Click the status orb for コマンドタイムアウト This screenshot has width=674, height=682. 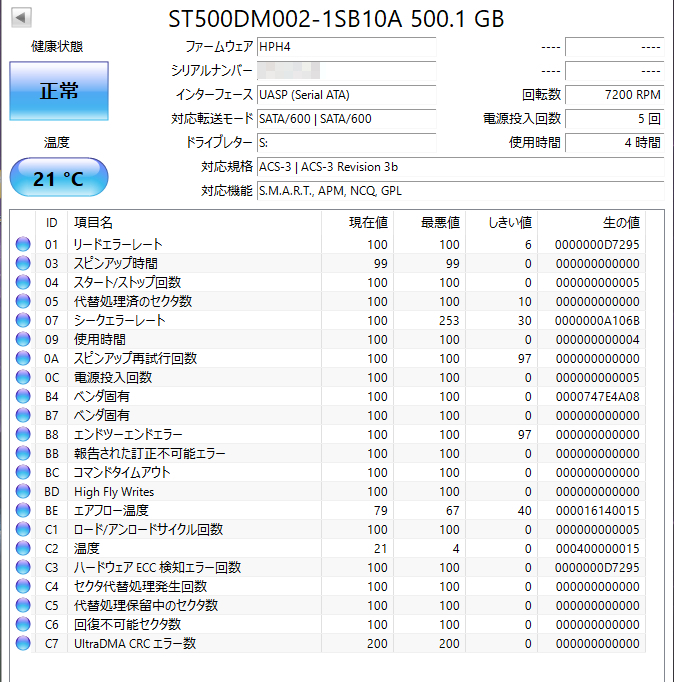[23, 472]
